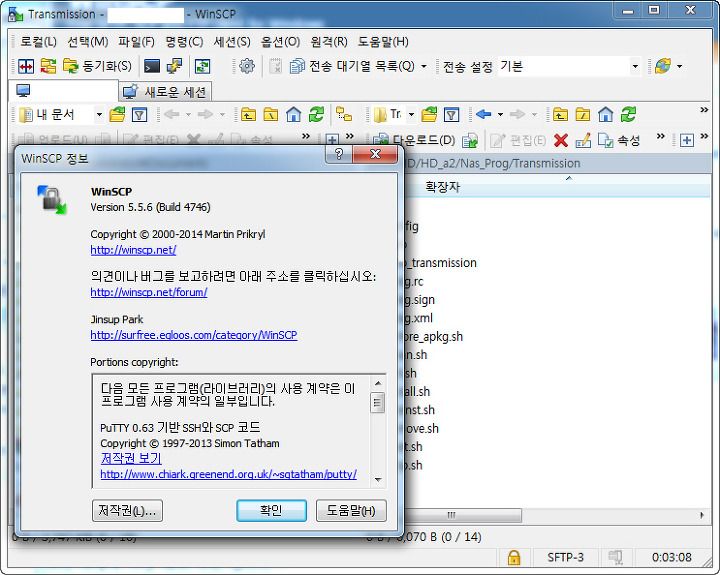Click the 전송 대기열 목록(Q) queue button
This screenshot has height=575, width=720.
coord(352,67)
